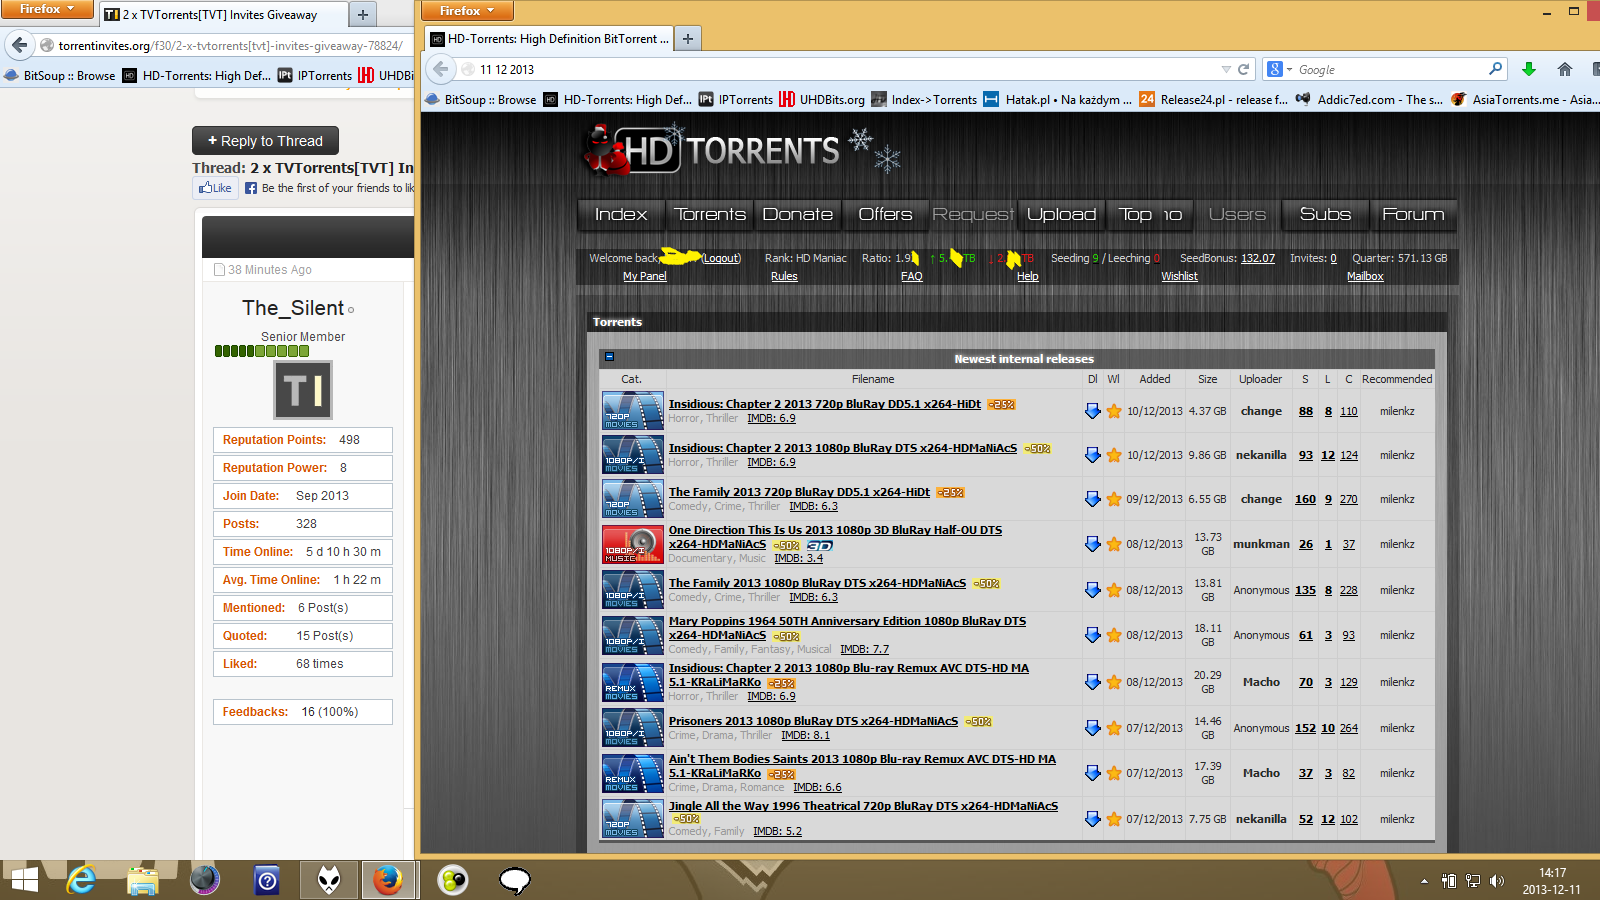This screenshot has height=900, width=1600.
Task: Open IPTorrents bookmark in right window
Action: 735,99
